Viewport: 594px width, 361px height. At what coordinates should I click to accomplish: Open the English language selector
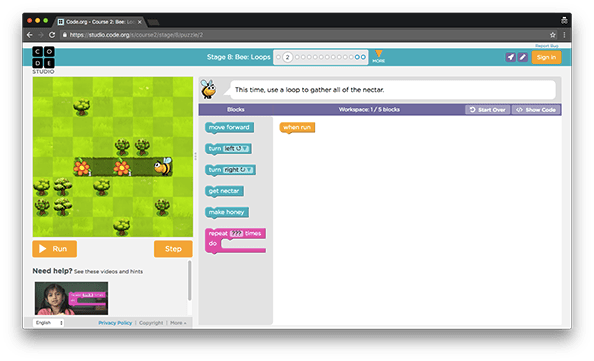tap(48, 323)
